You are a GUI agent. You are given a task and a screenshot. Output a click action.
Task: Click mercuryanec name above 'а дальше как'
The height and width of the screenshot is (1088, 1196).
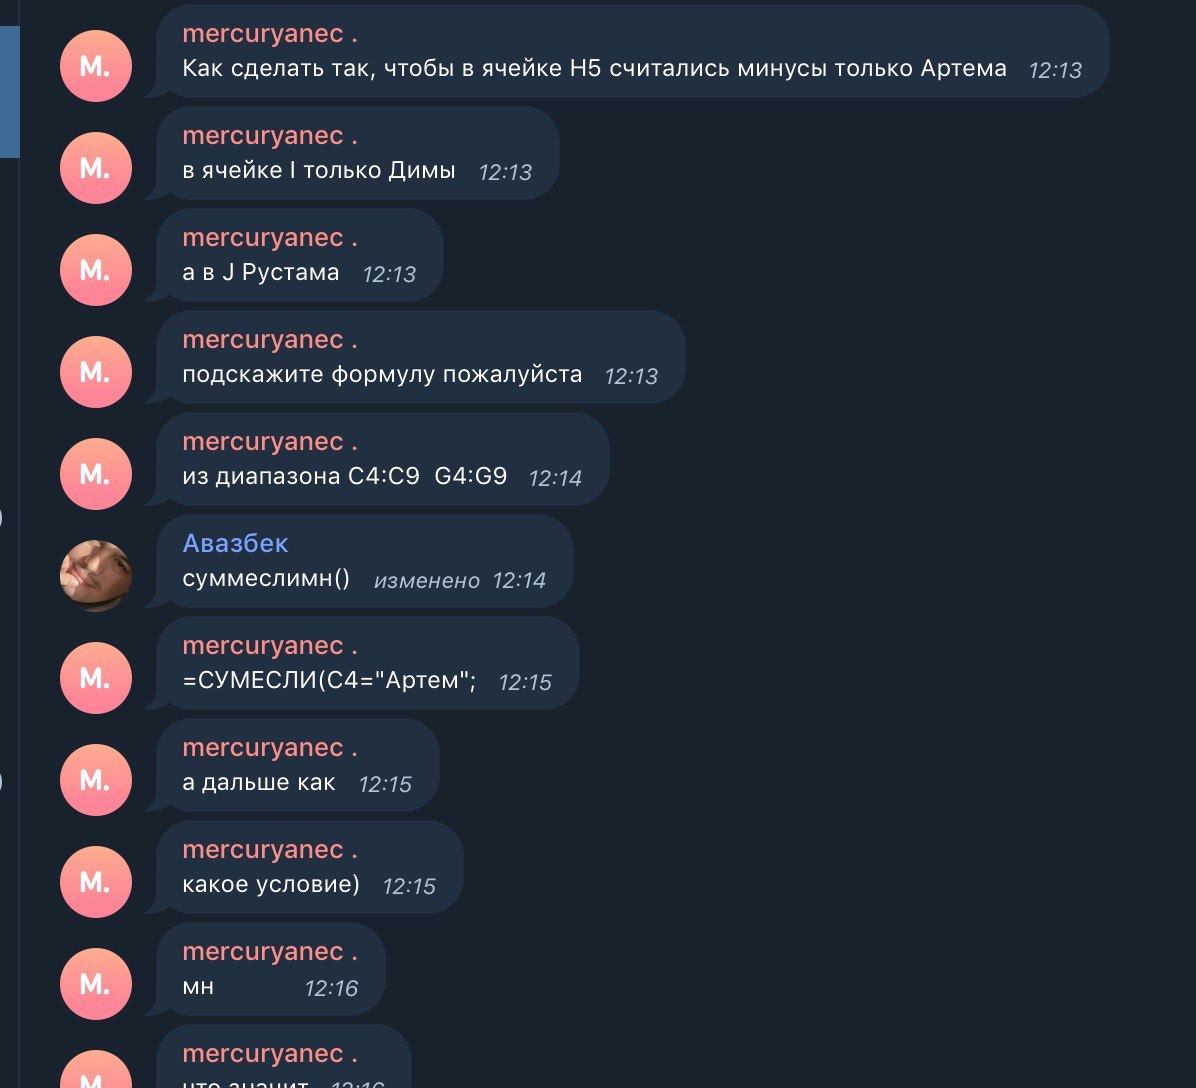270,747
